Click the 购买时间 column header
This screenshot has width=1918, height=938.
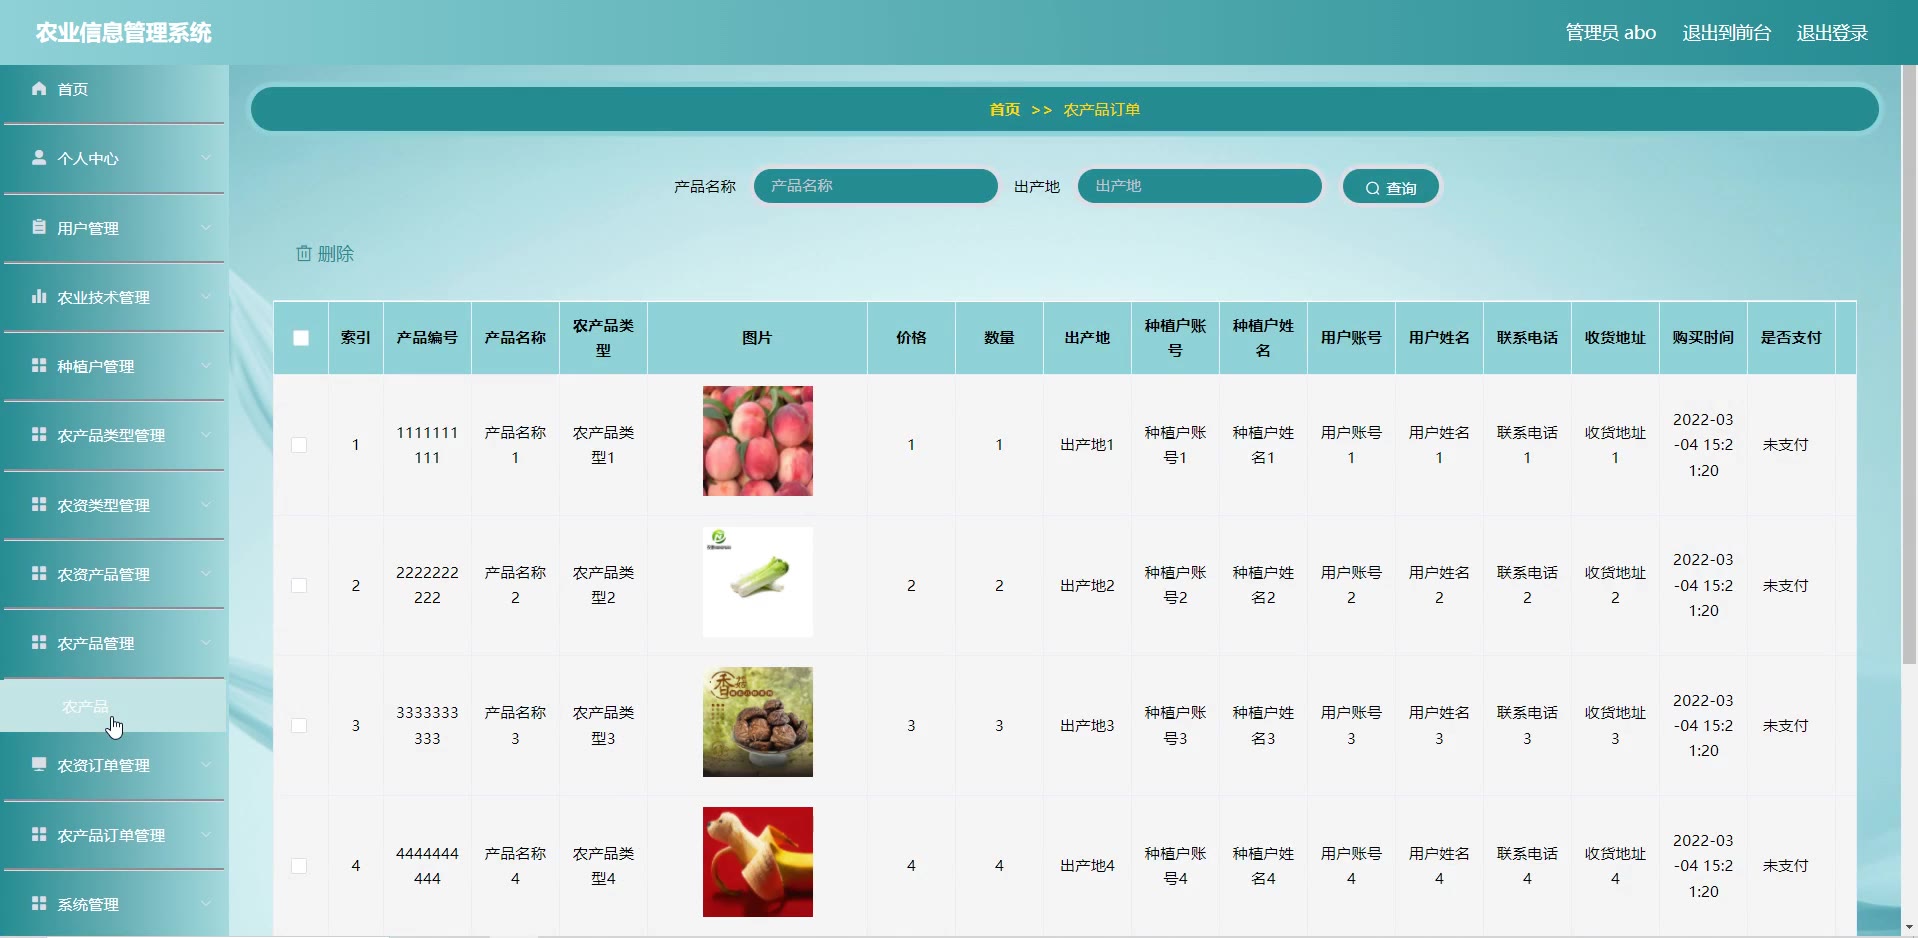click(x=1703, y=338)
